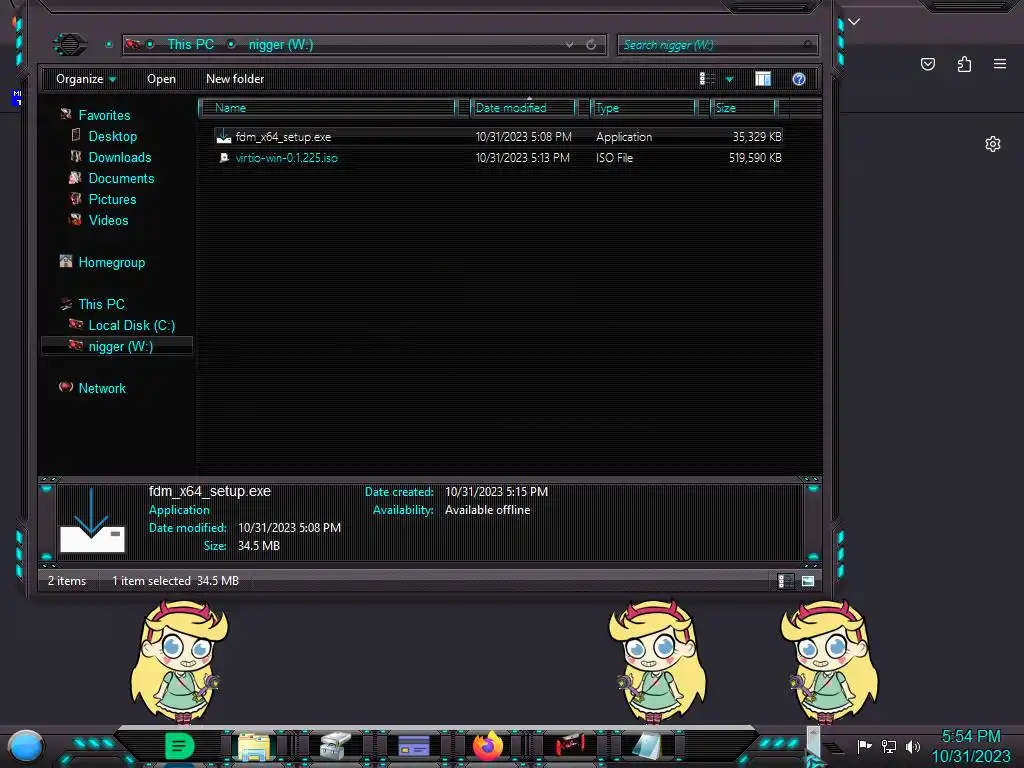Viewport: 1024px width, 768px height.
Task: Sort by the Size column header
Action: (x=744, y=108)
